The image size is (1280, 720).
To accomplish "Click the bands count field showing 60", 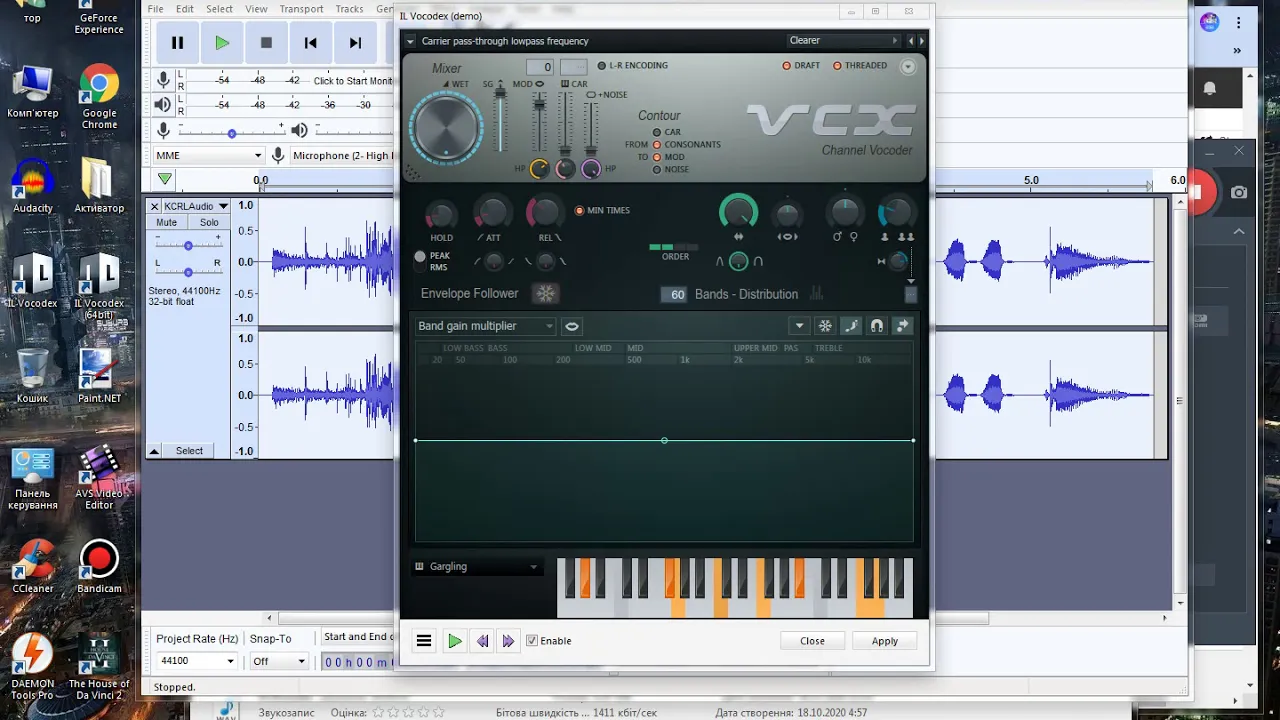I will click(x=674, y=294).
